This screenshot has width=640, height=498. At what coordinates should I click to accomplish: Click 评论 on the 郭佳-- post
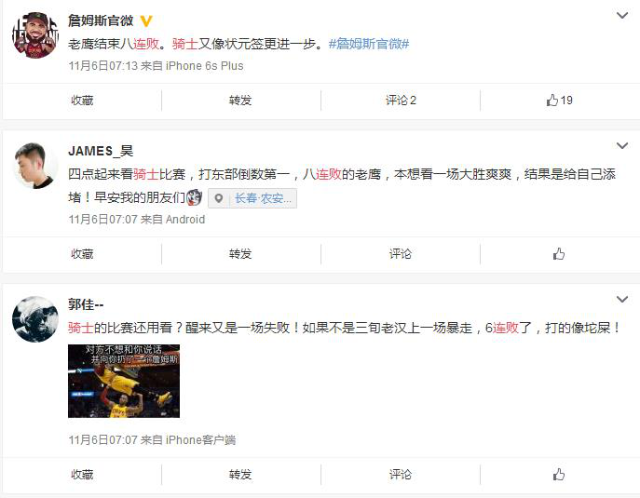click(400, 474)
